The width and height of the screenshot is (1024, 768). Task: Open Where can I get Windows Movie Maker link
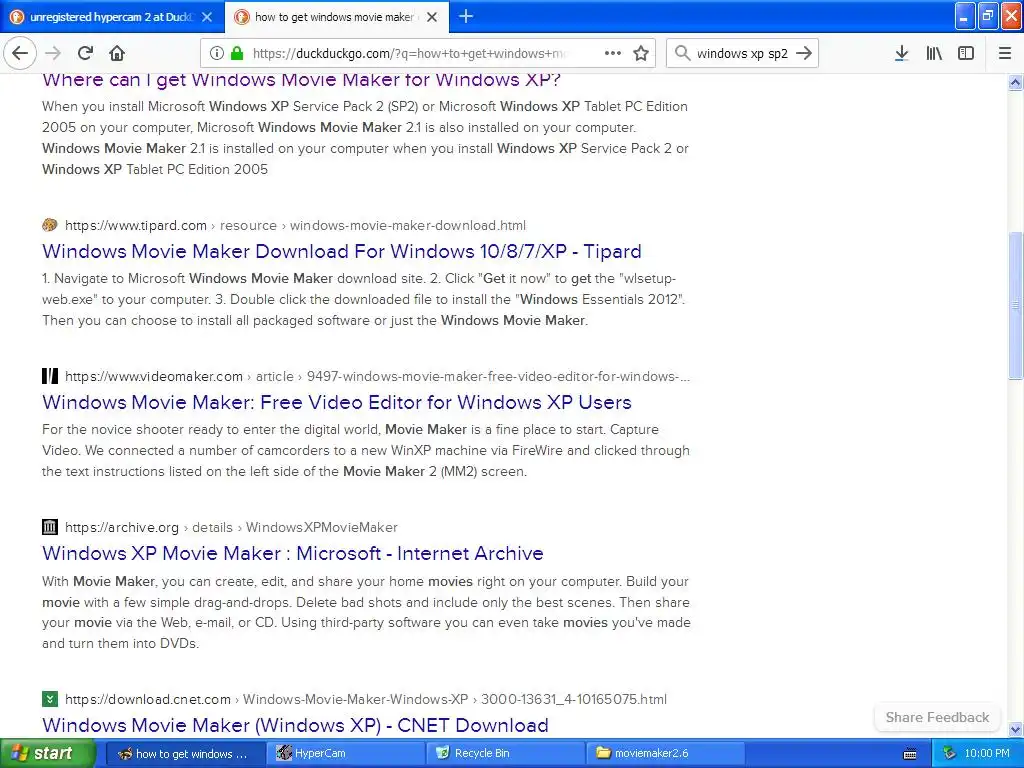(x=302, y=80)
